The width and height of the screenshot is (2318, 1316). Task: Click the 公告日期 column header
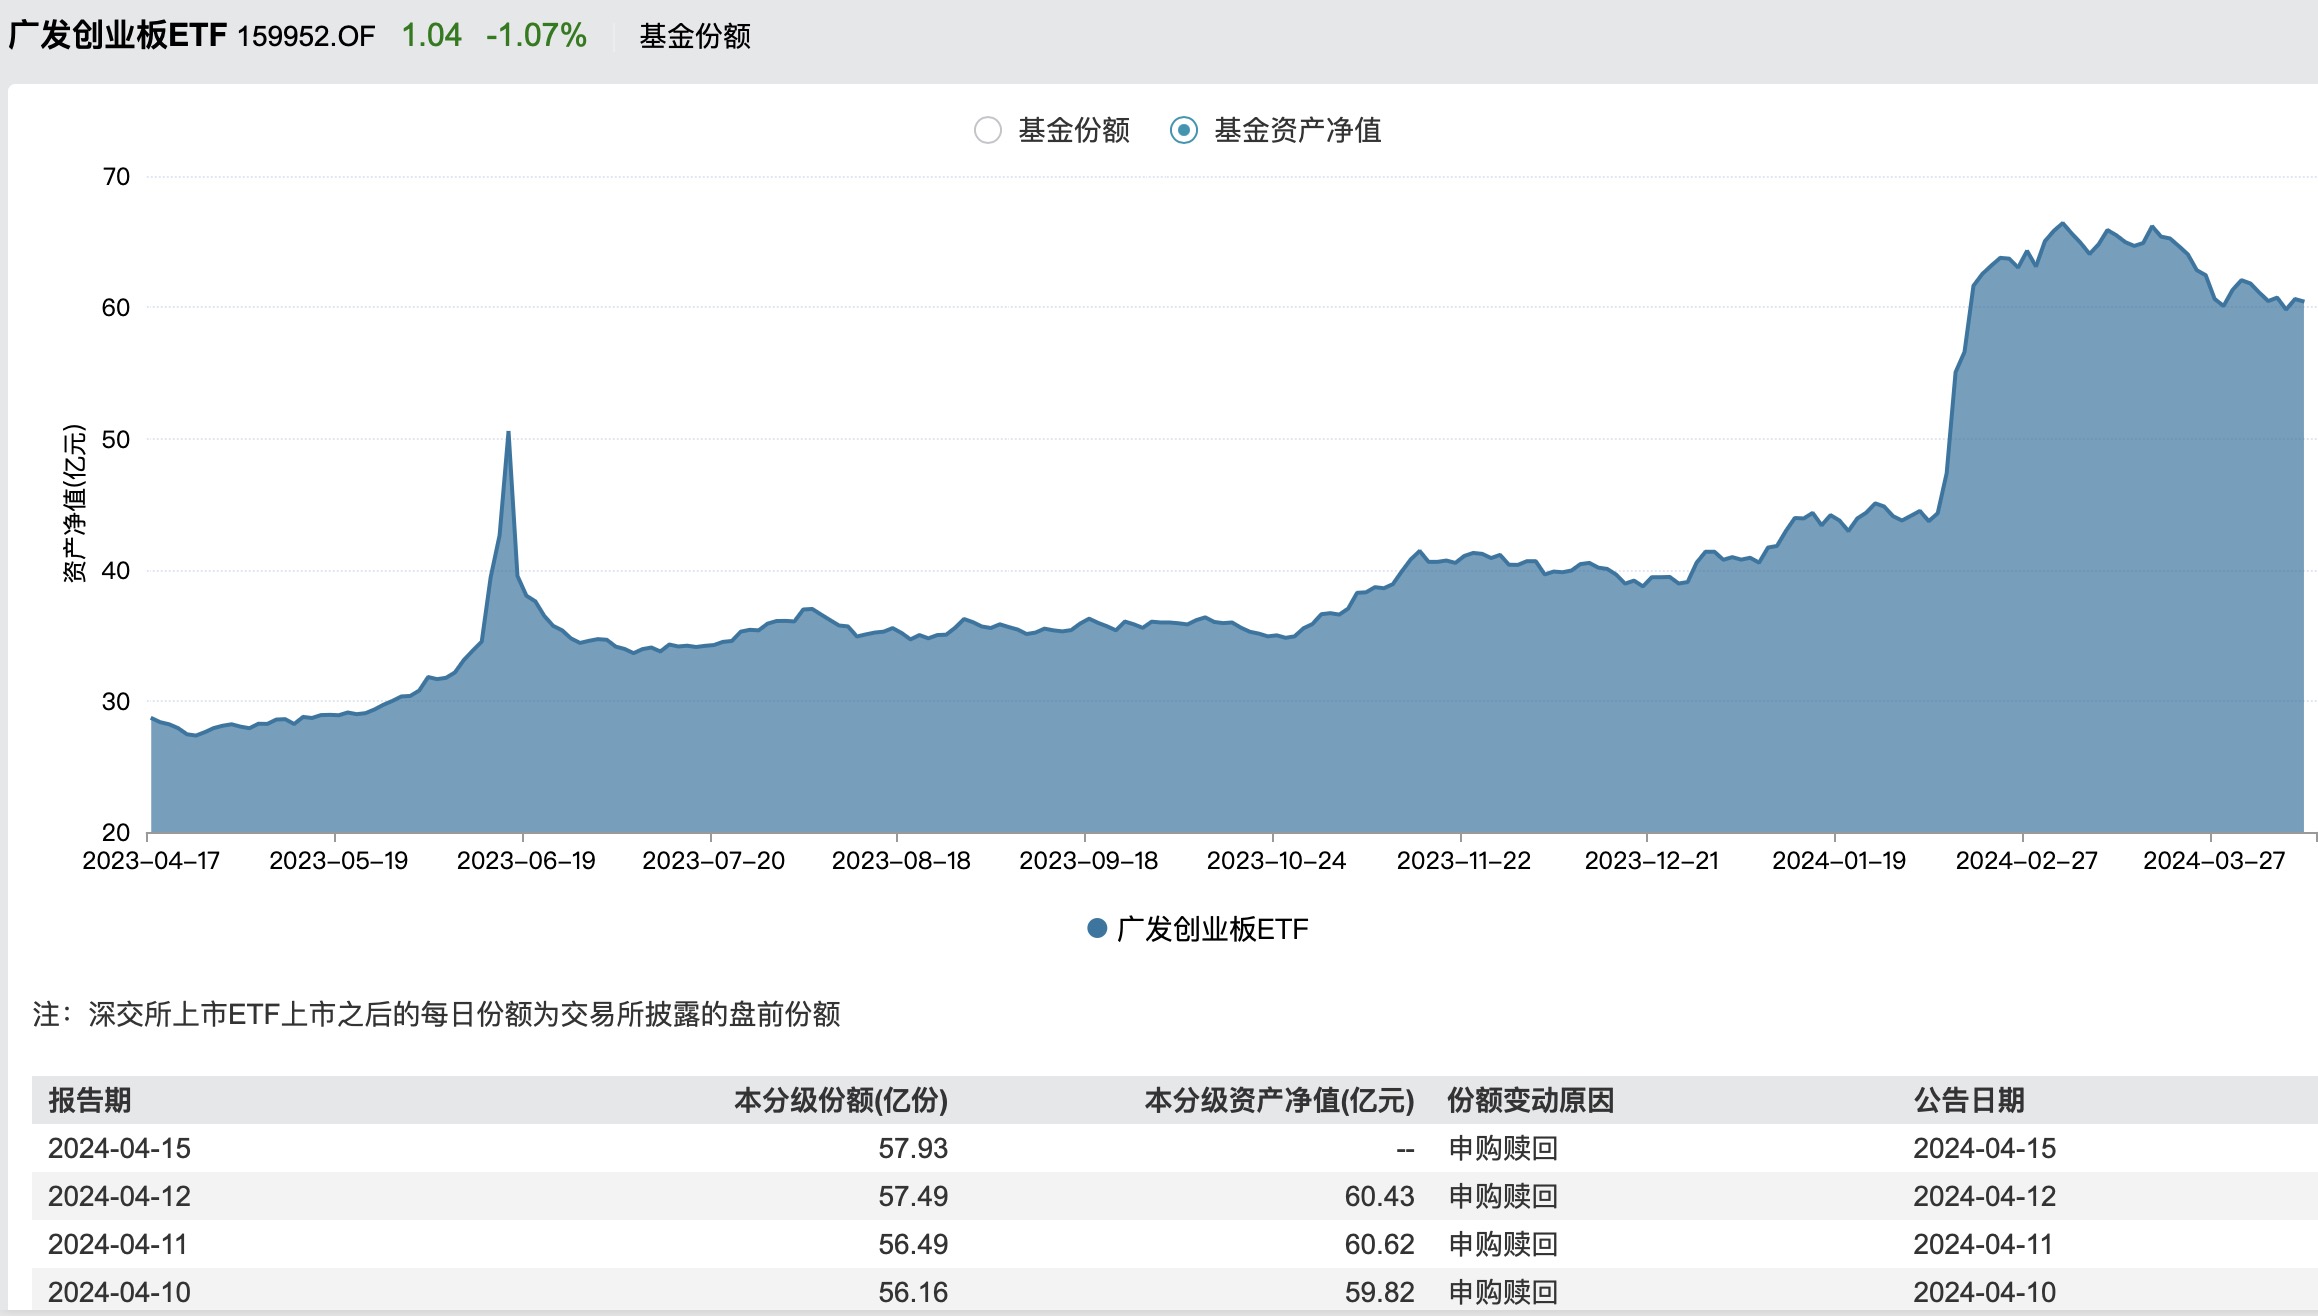pyautogui.click(x=1969, y=1100)
